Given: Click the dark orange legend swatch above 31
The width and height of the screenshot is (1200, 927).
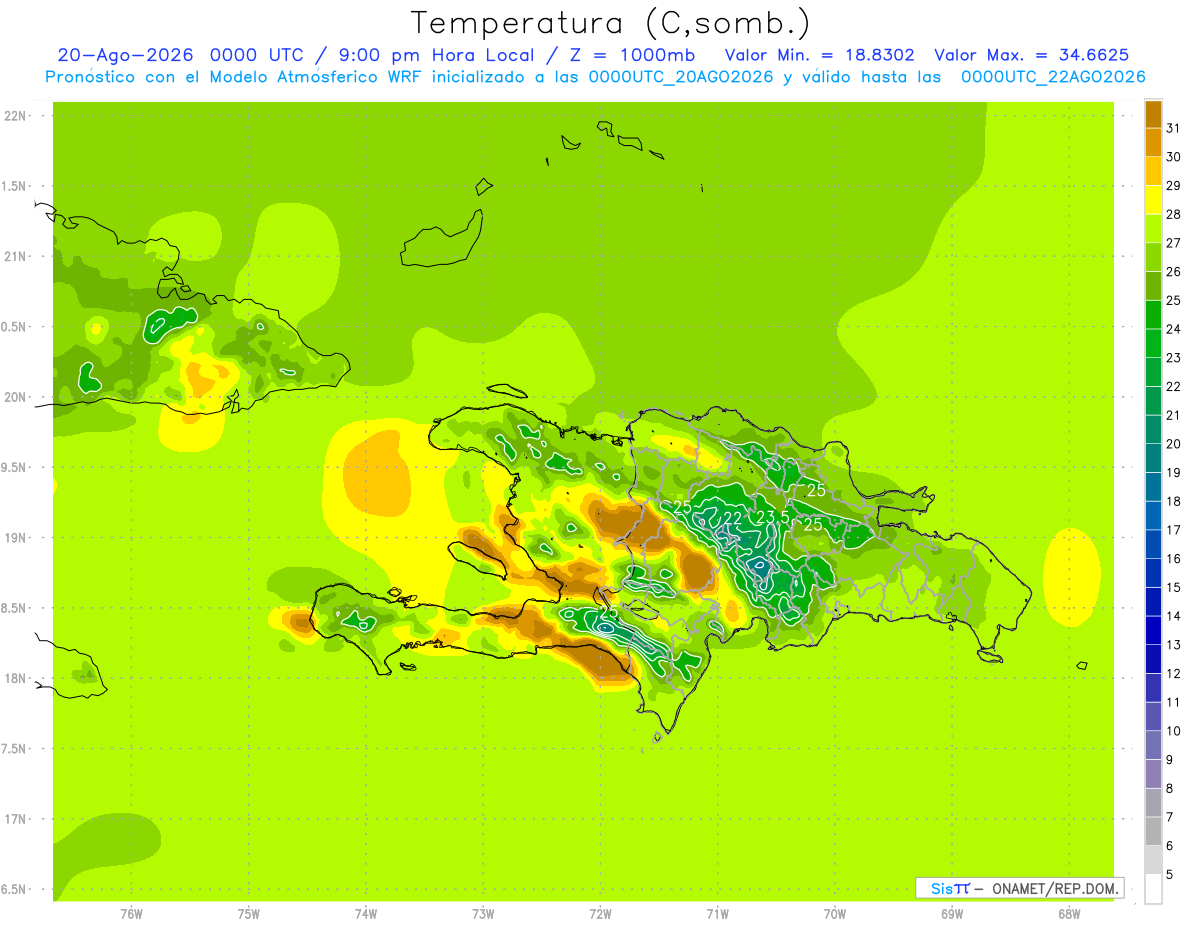Looking at the screenshot, I should pyautogui.click(x=1153, y=113).
